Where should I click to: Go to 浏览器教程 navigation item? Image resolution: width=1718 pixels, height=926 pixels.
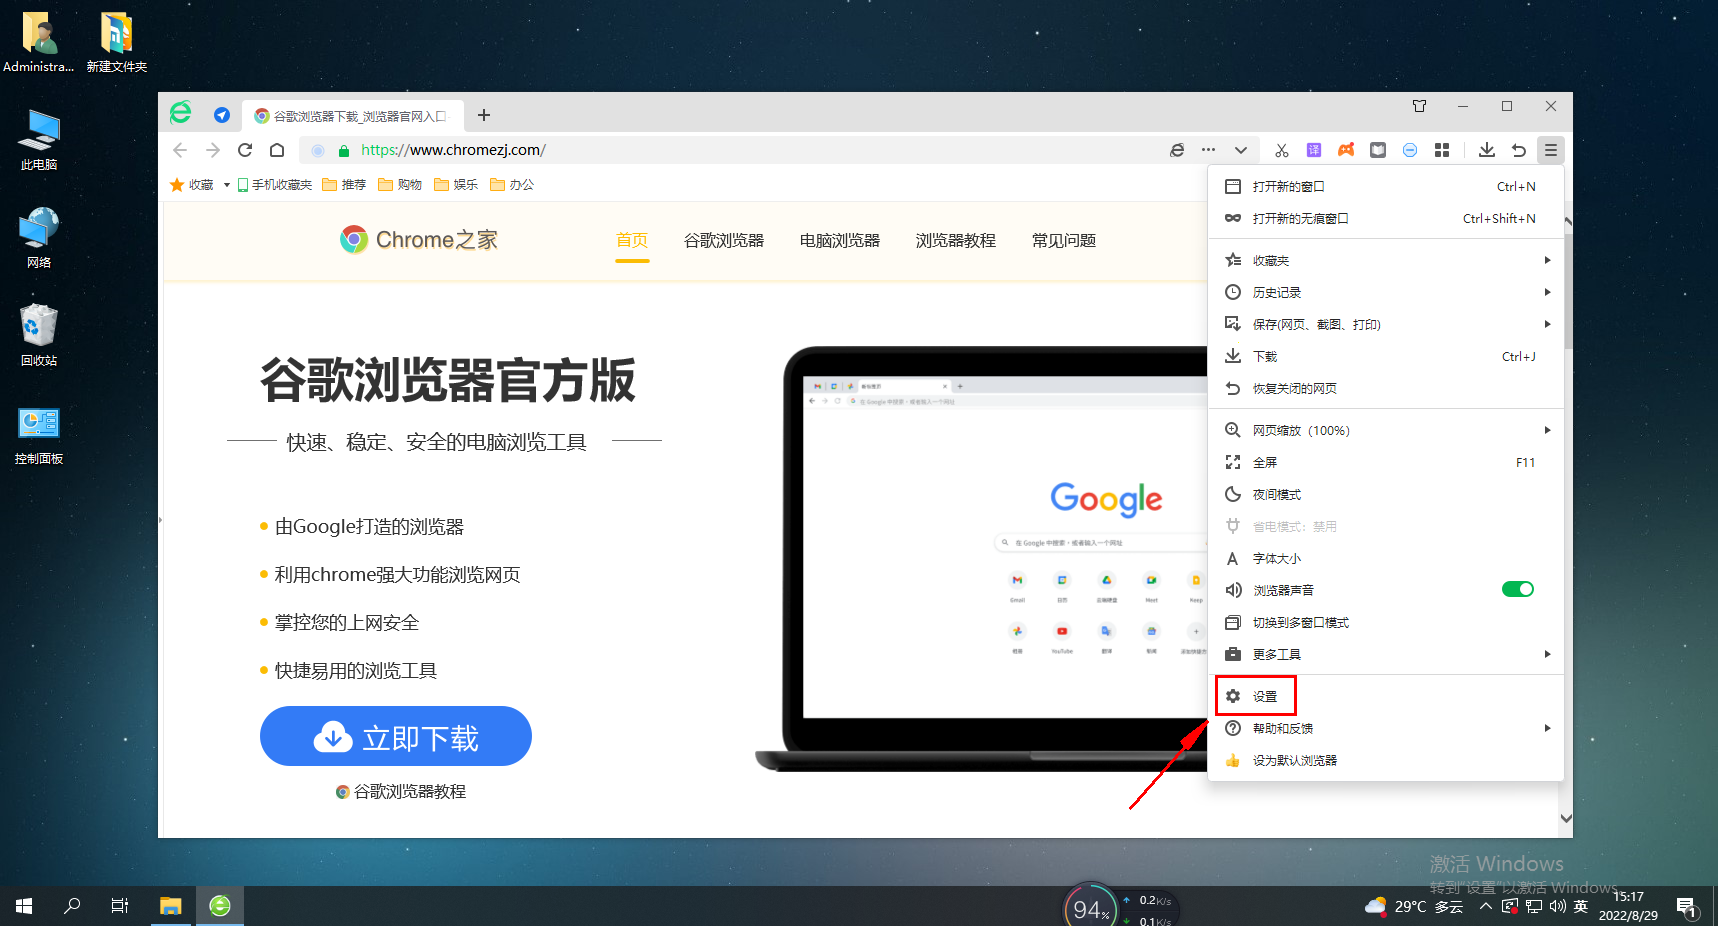[956, 241]
